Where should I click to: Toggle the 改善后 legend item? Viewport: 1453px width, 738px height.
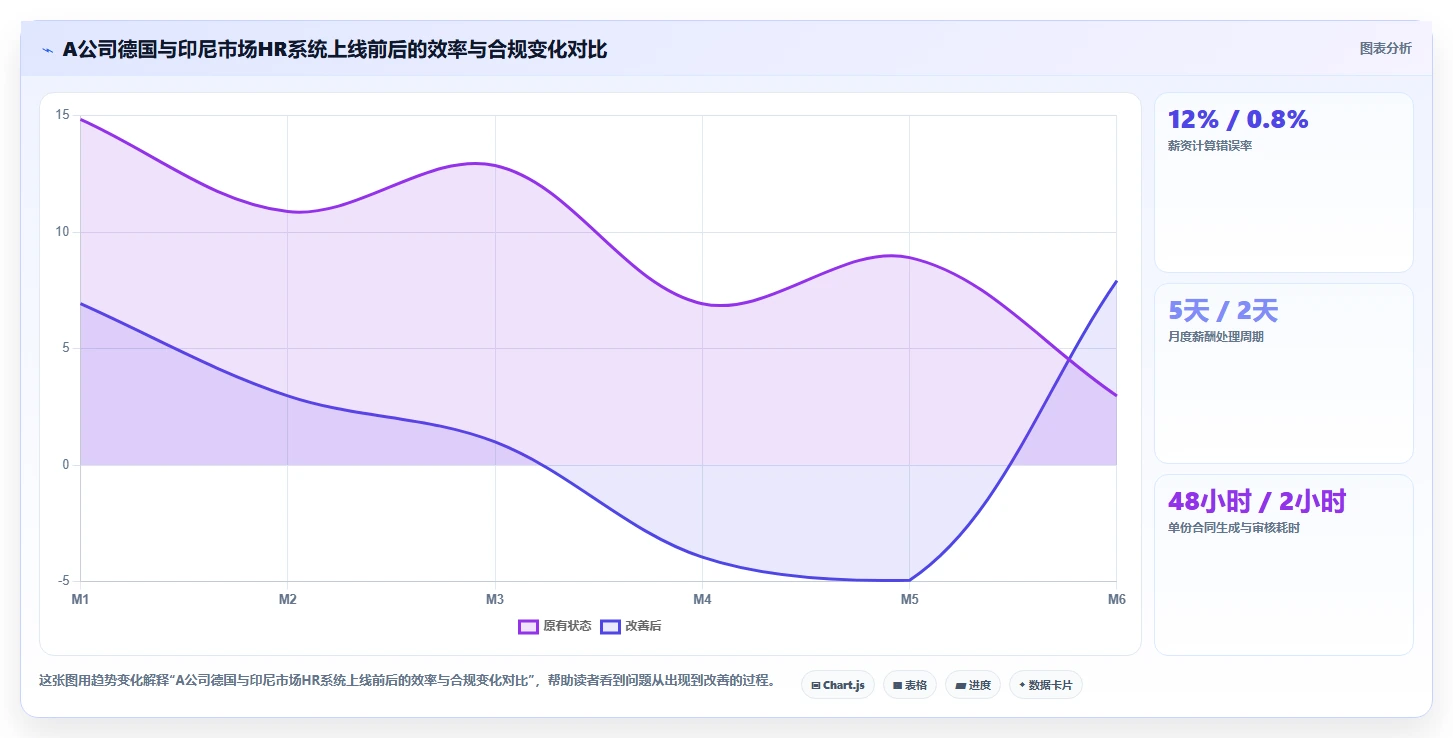coord(630,626)
